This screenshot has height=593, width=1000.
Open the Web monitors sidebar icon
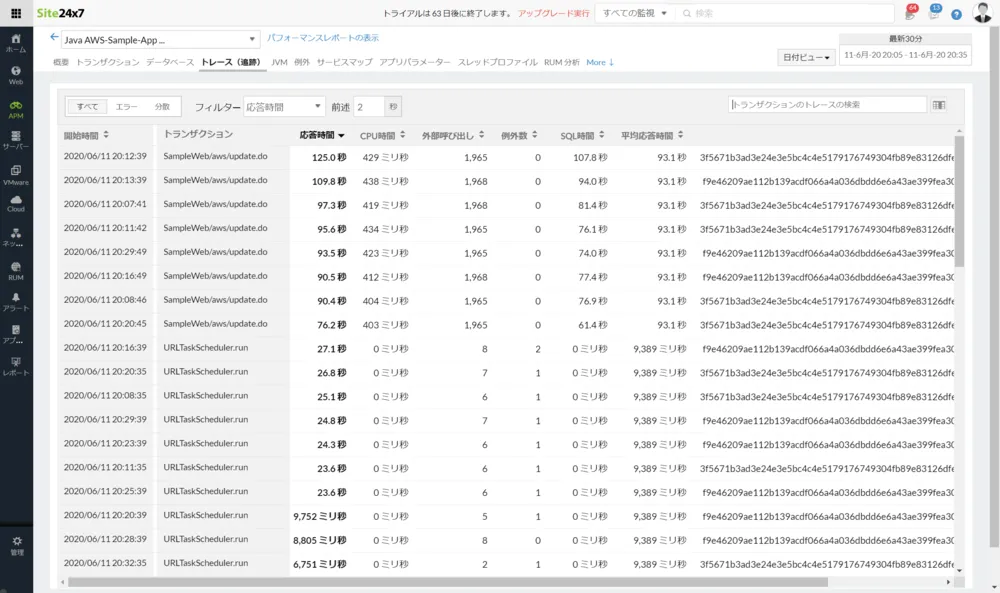tap(16, 75)
